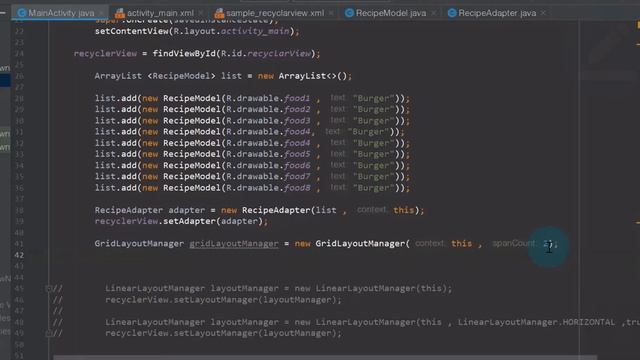Switch to the RecipeModel.java tab
This screenshot has width=640, height=360.
click(391, 13)
